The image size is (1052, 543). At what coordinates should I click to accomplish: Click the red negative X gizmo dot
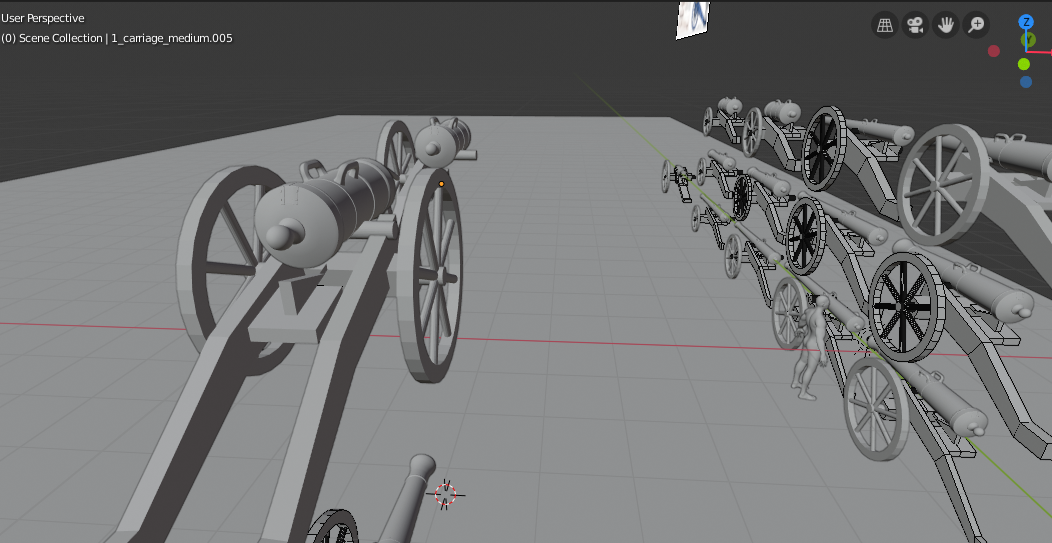click(x=994, y=51)
